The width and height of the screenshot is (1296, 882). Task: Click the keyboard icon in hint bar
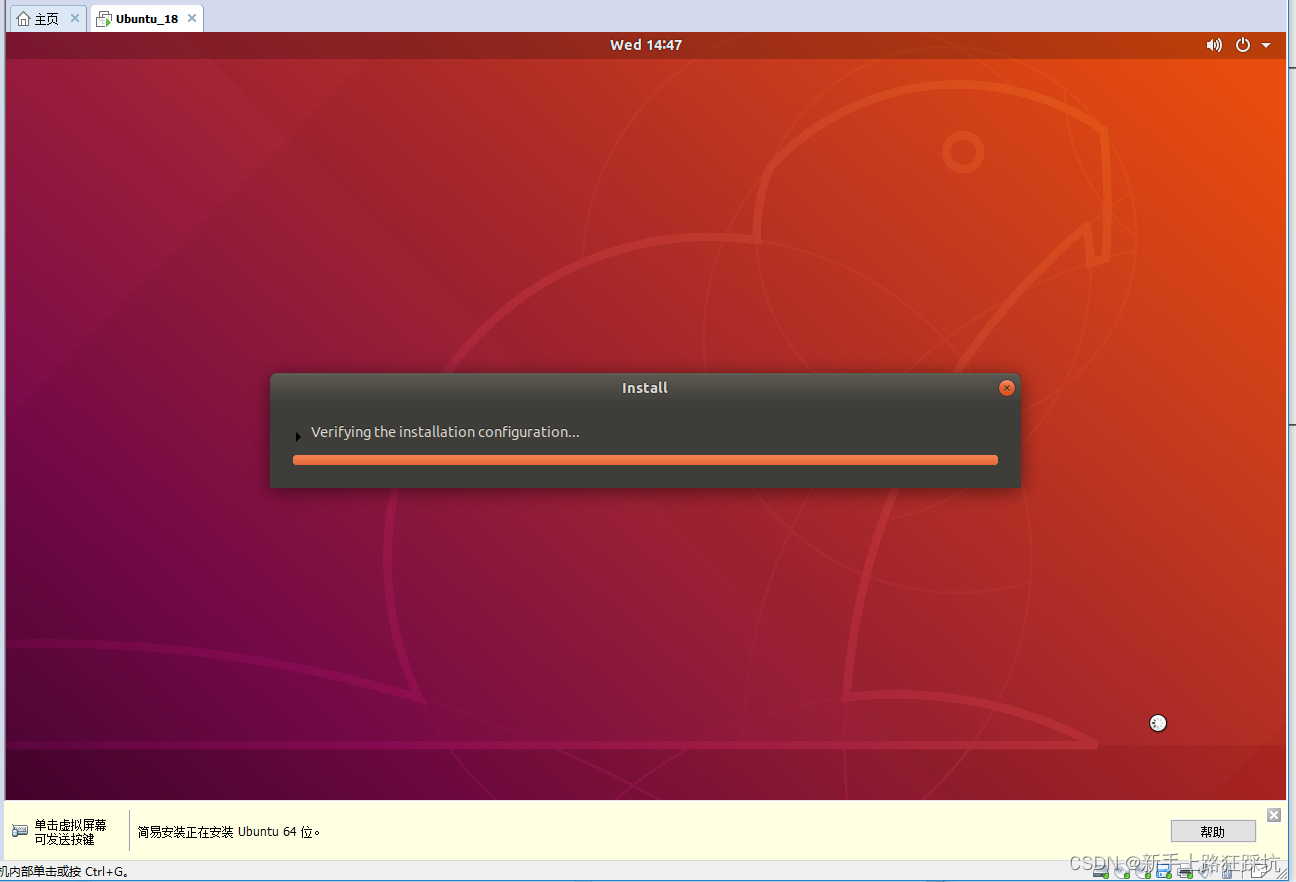pyautogui.click(x=20, y=831)
